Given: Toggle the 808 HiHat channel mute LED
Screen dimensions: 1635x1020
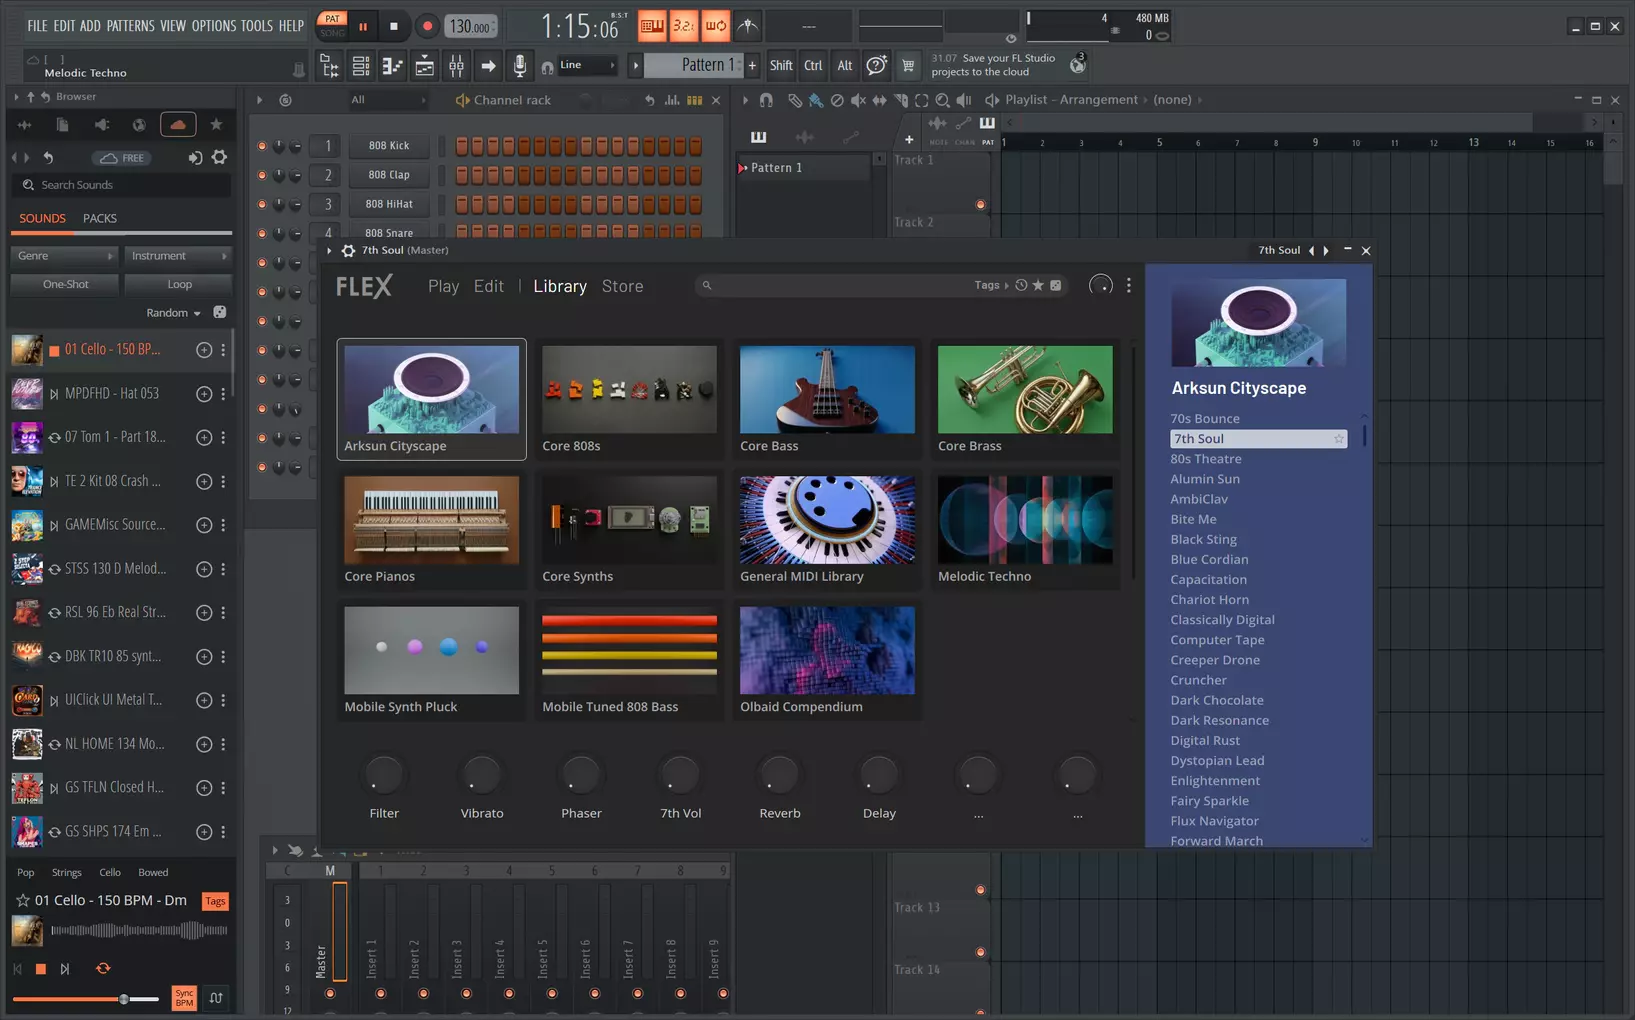Looking at the screenshot, I should coord(262,204).
